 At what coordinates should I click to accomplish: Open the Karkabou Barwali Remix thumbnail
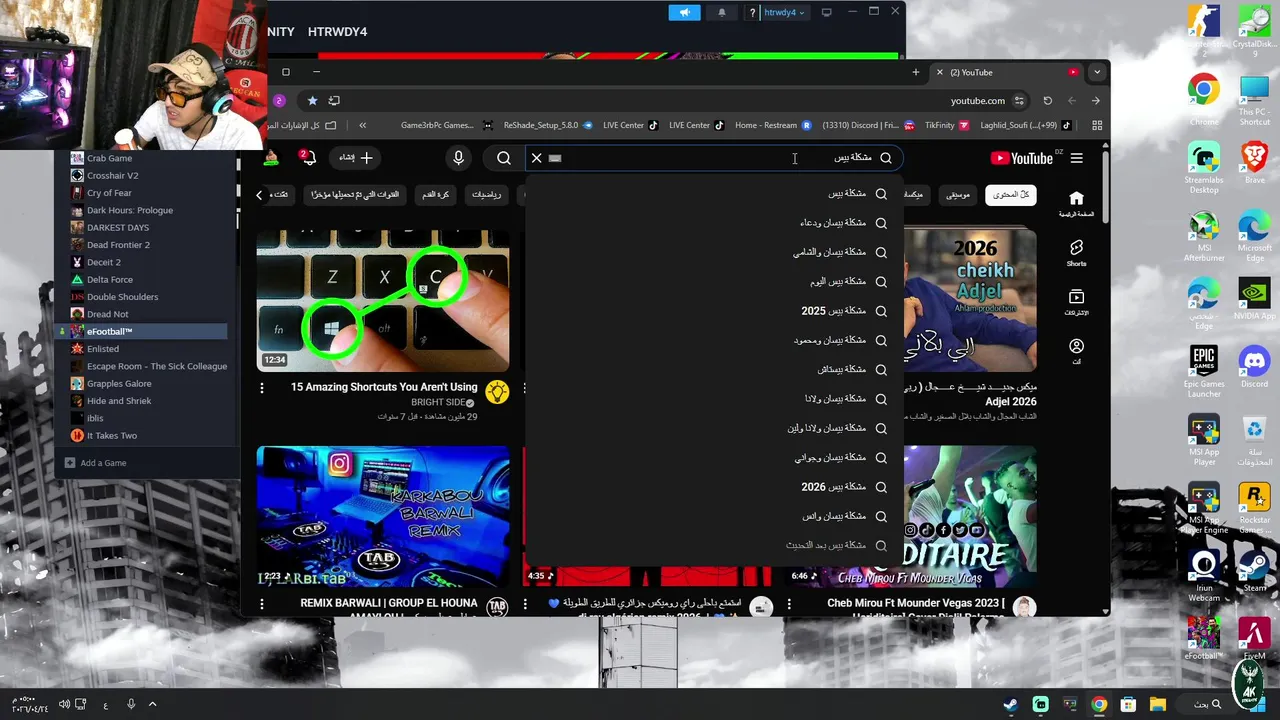point(383,516)
